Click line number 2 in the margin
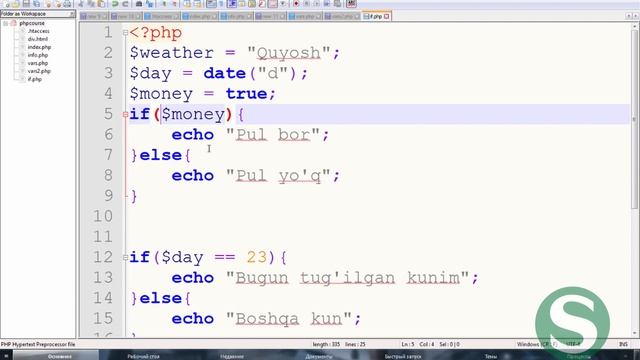640x360 pixels. pos(108,53)
